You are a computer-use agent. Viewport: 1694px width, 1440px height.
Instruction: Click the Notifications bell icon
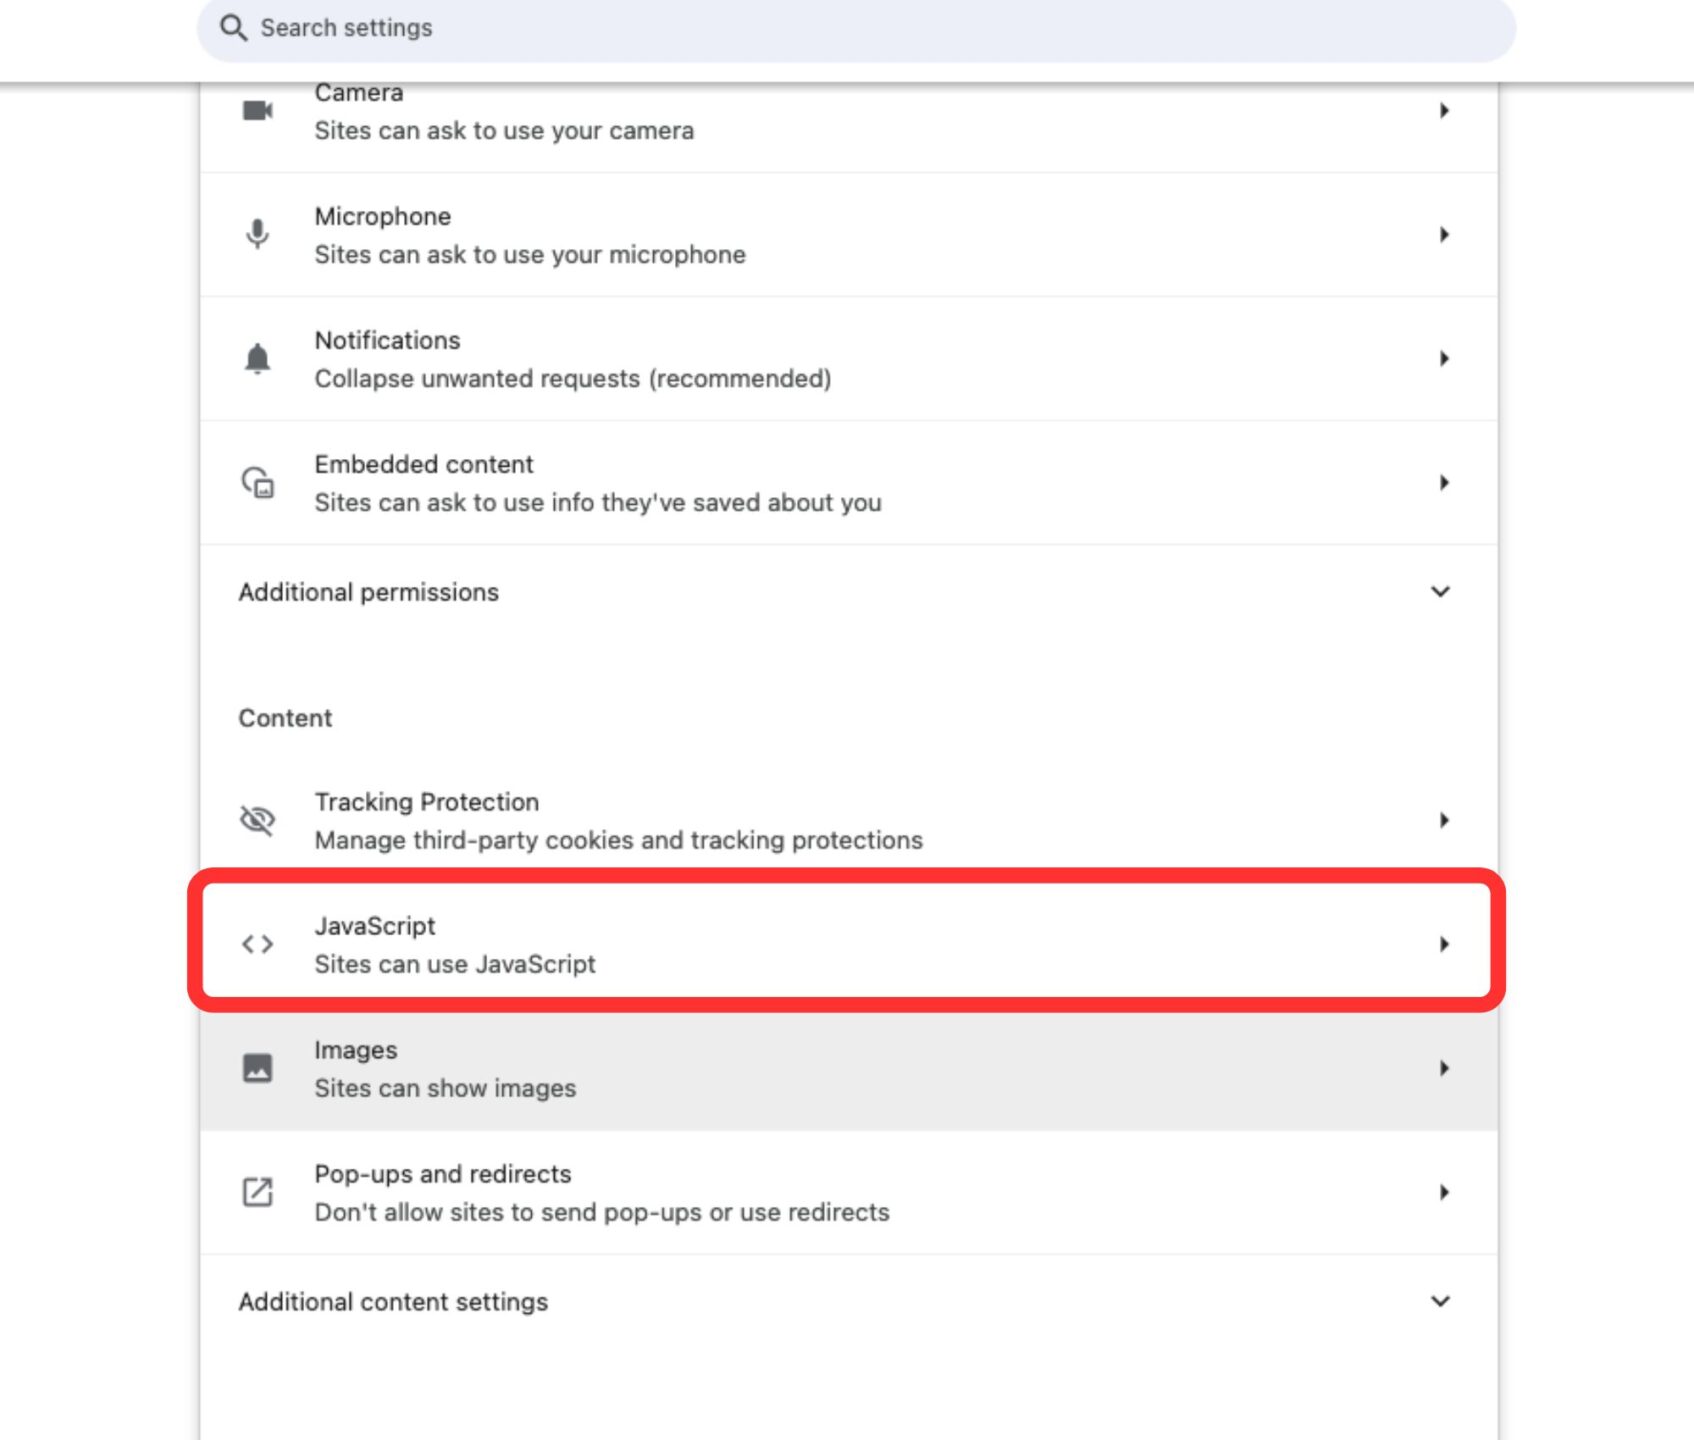257,358
